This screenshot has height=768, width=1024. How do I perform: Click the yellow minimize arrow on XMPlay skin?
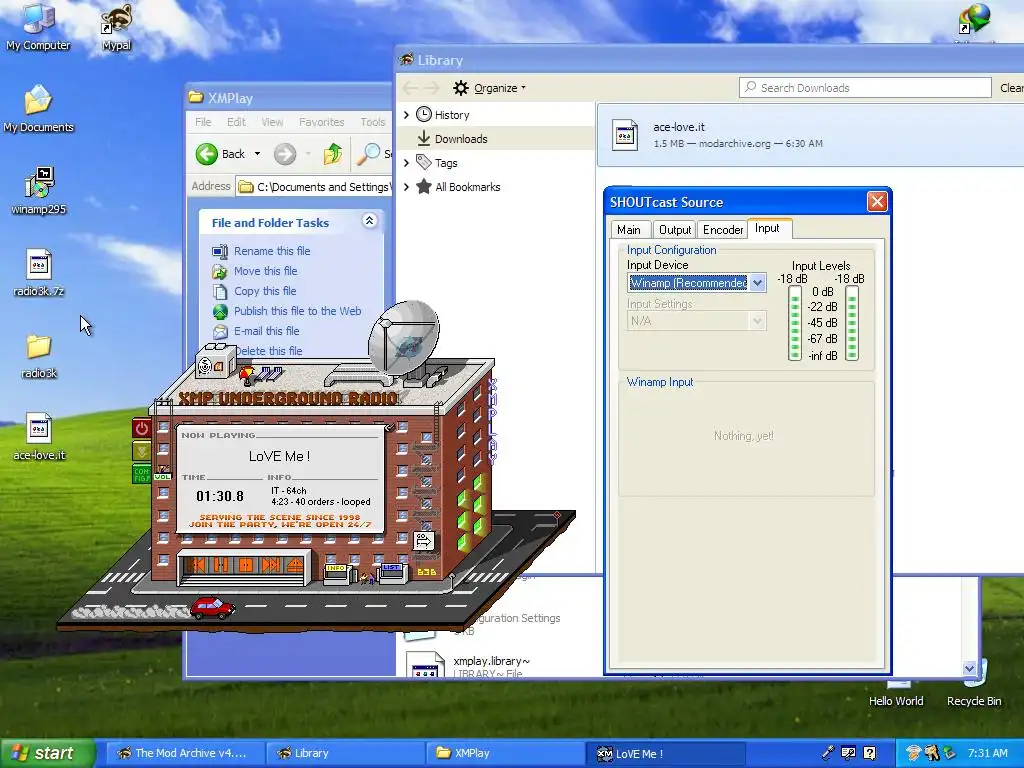coord(142,451)
